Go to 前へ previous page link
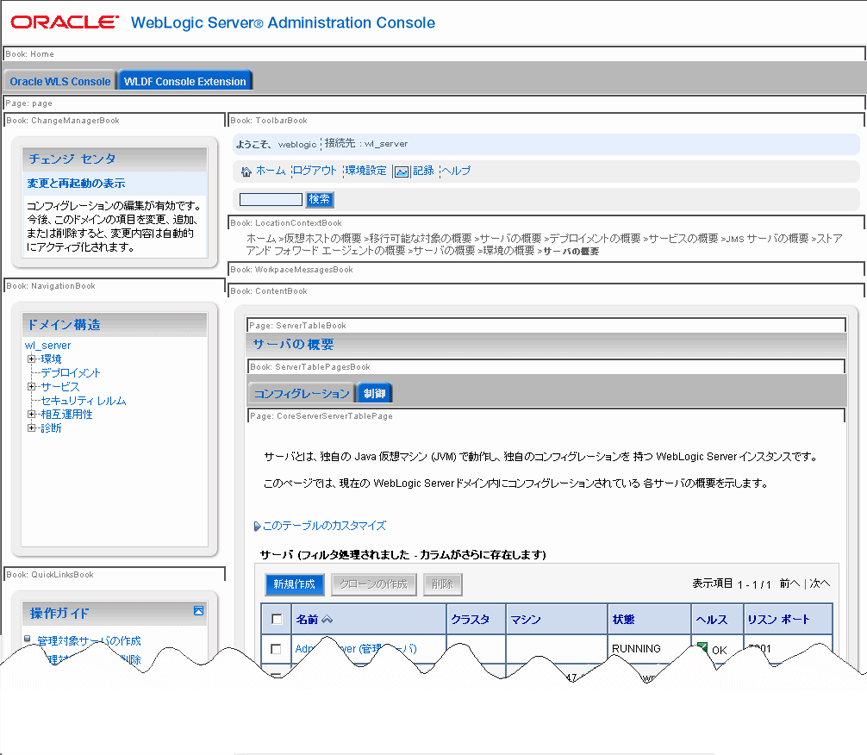Screen dimensions: 867x755 pos(790,584)
